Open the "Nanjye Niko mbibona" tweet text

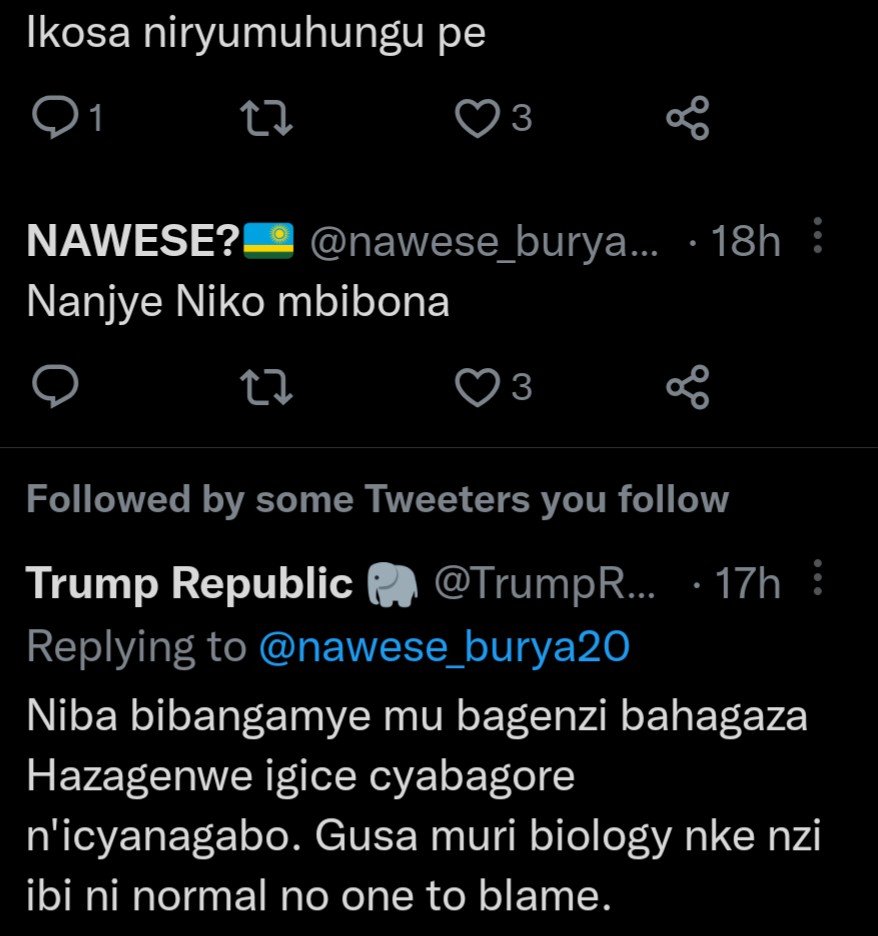[238, 303]
